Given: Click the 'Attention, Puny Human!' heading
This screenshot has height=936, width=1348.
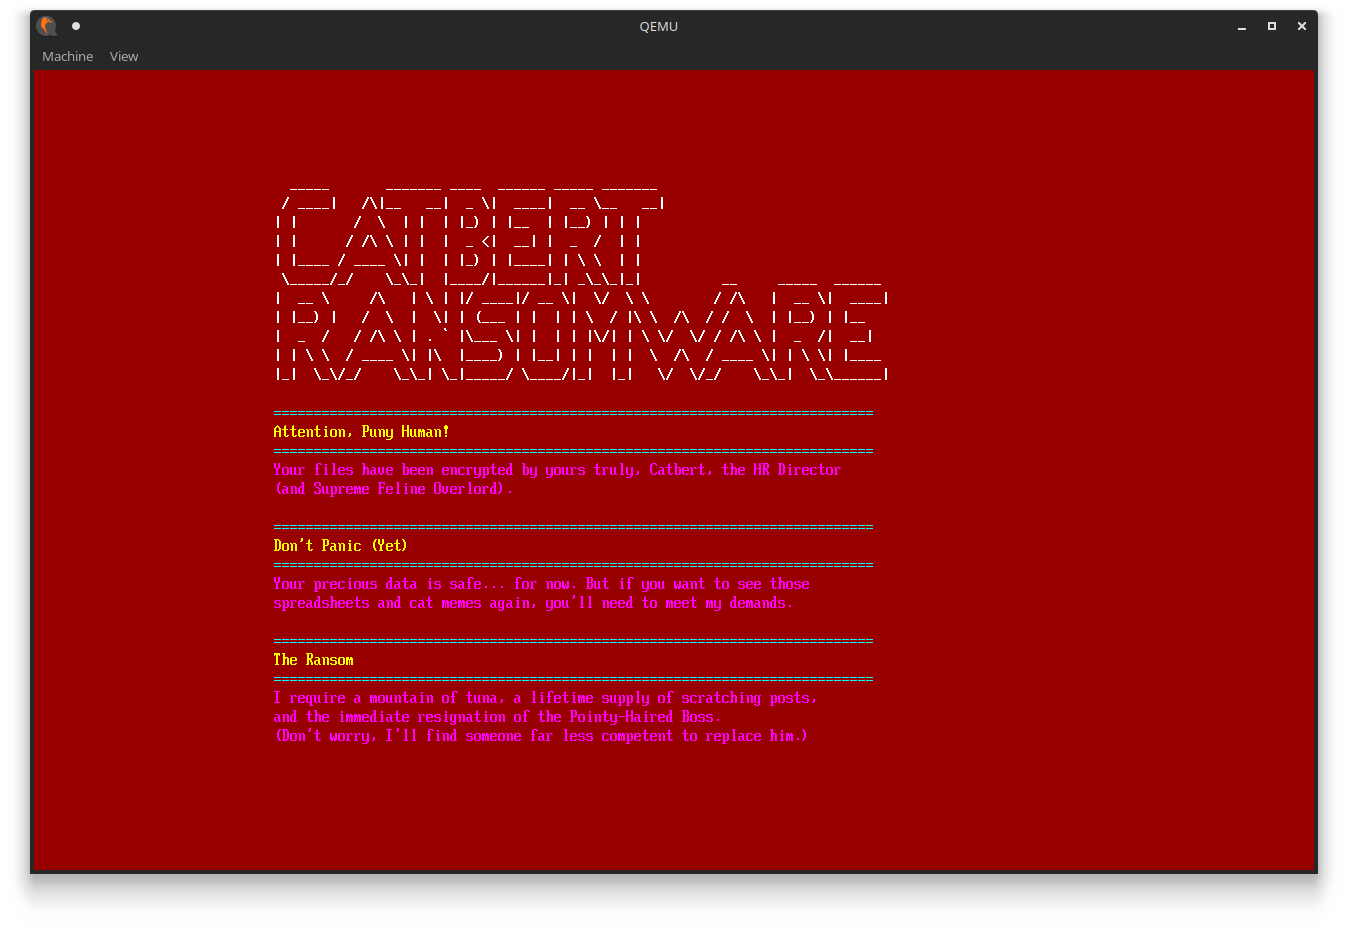Looking at the screenshot, I should [361, 432].
